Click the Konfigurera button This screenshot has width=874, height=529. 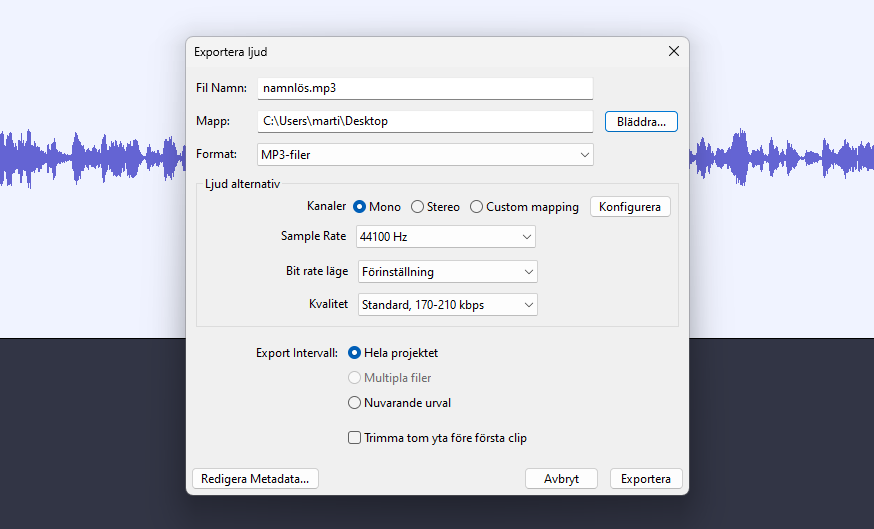[630, 207]
